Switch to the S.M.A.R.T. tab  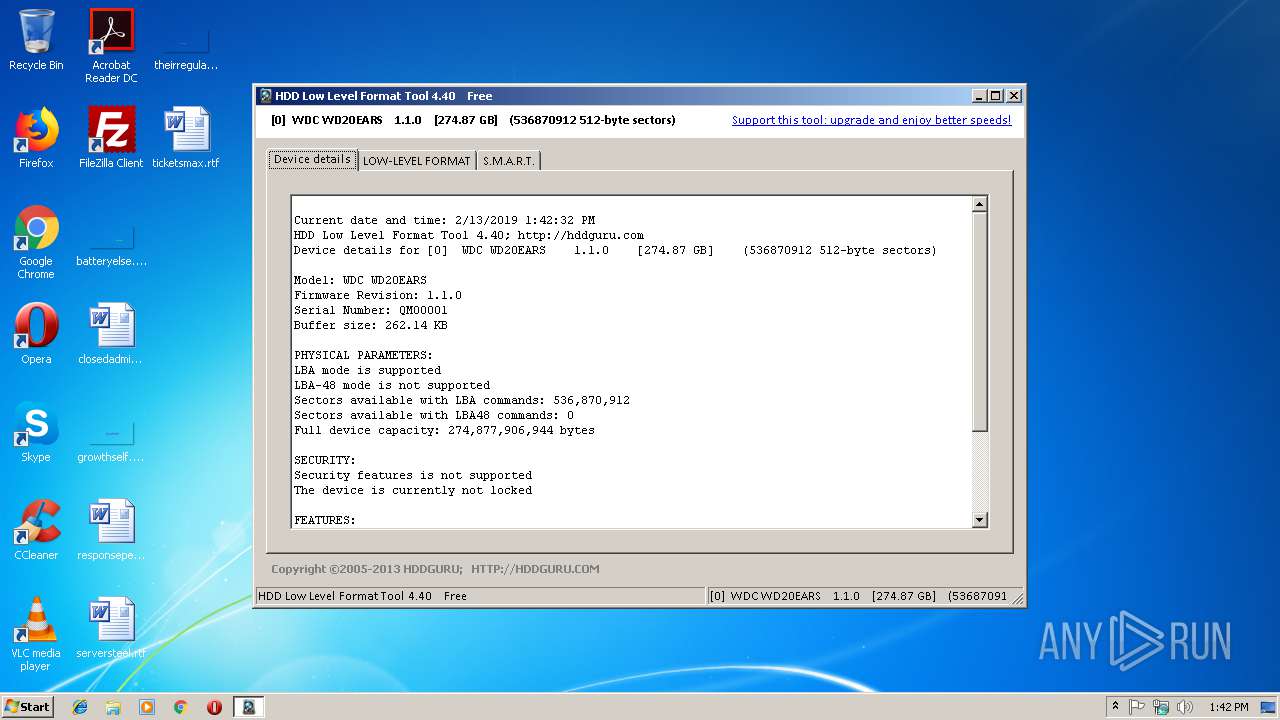pyautogui.click(x=509, y=161)
